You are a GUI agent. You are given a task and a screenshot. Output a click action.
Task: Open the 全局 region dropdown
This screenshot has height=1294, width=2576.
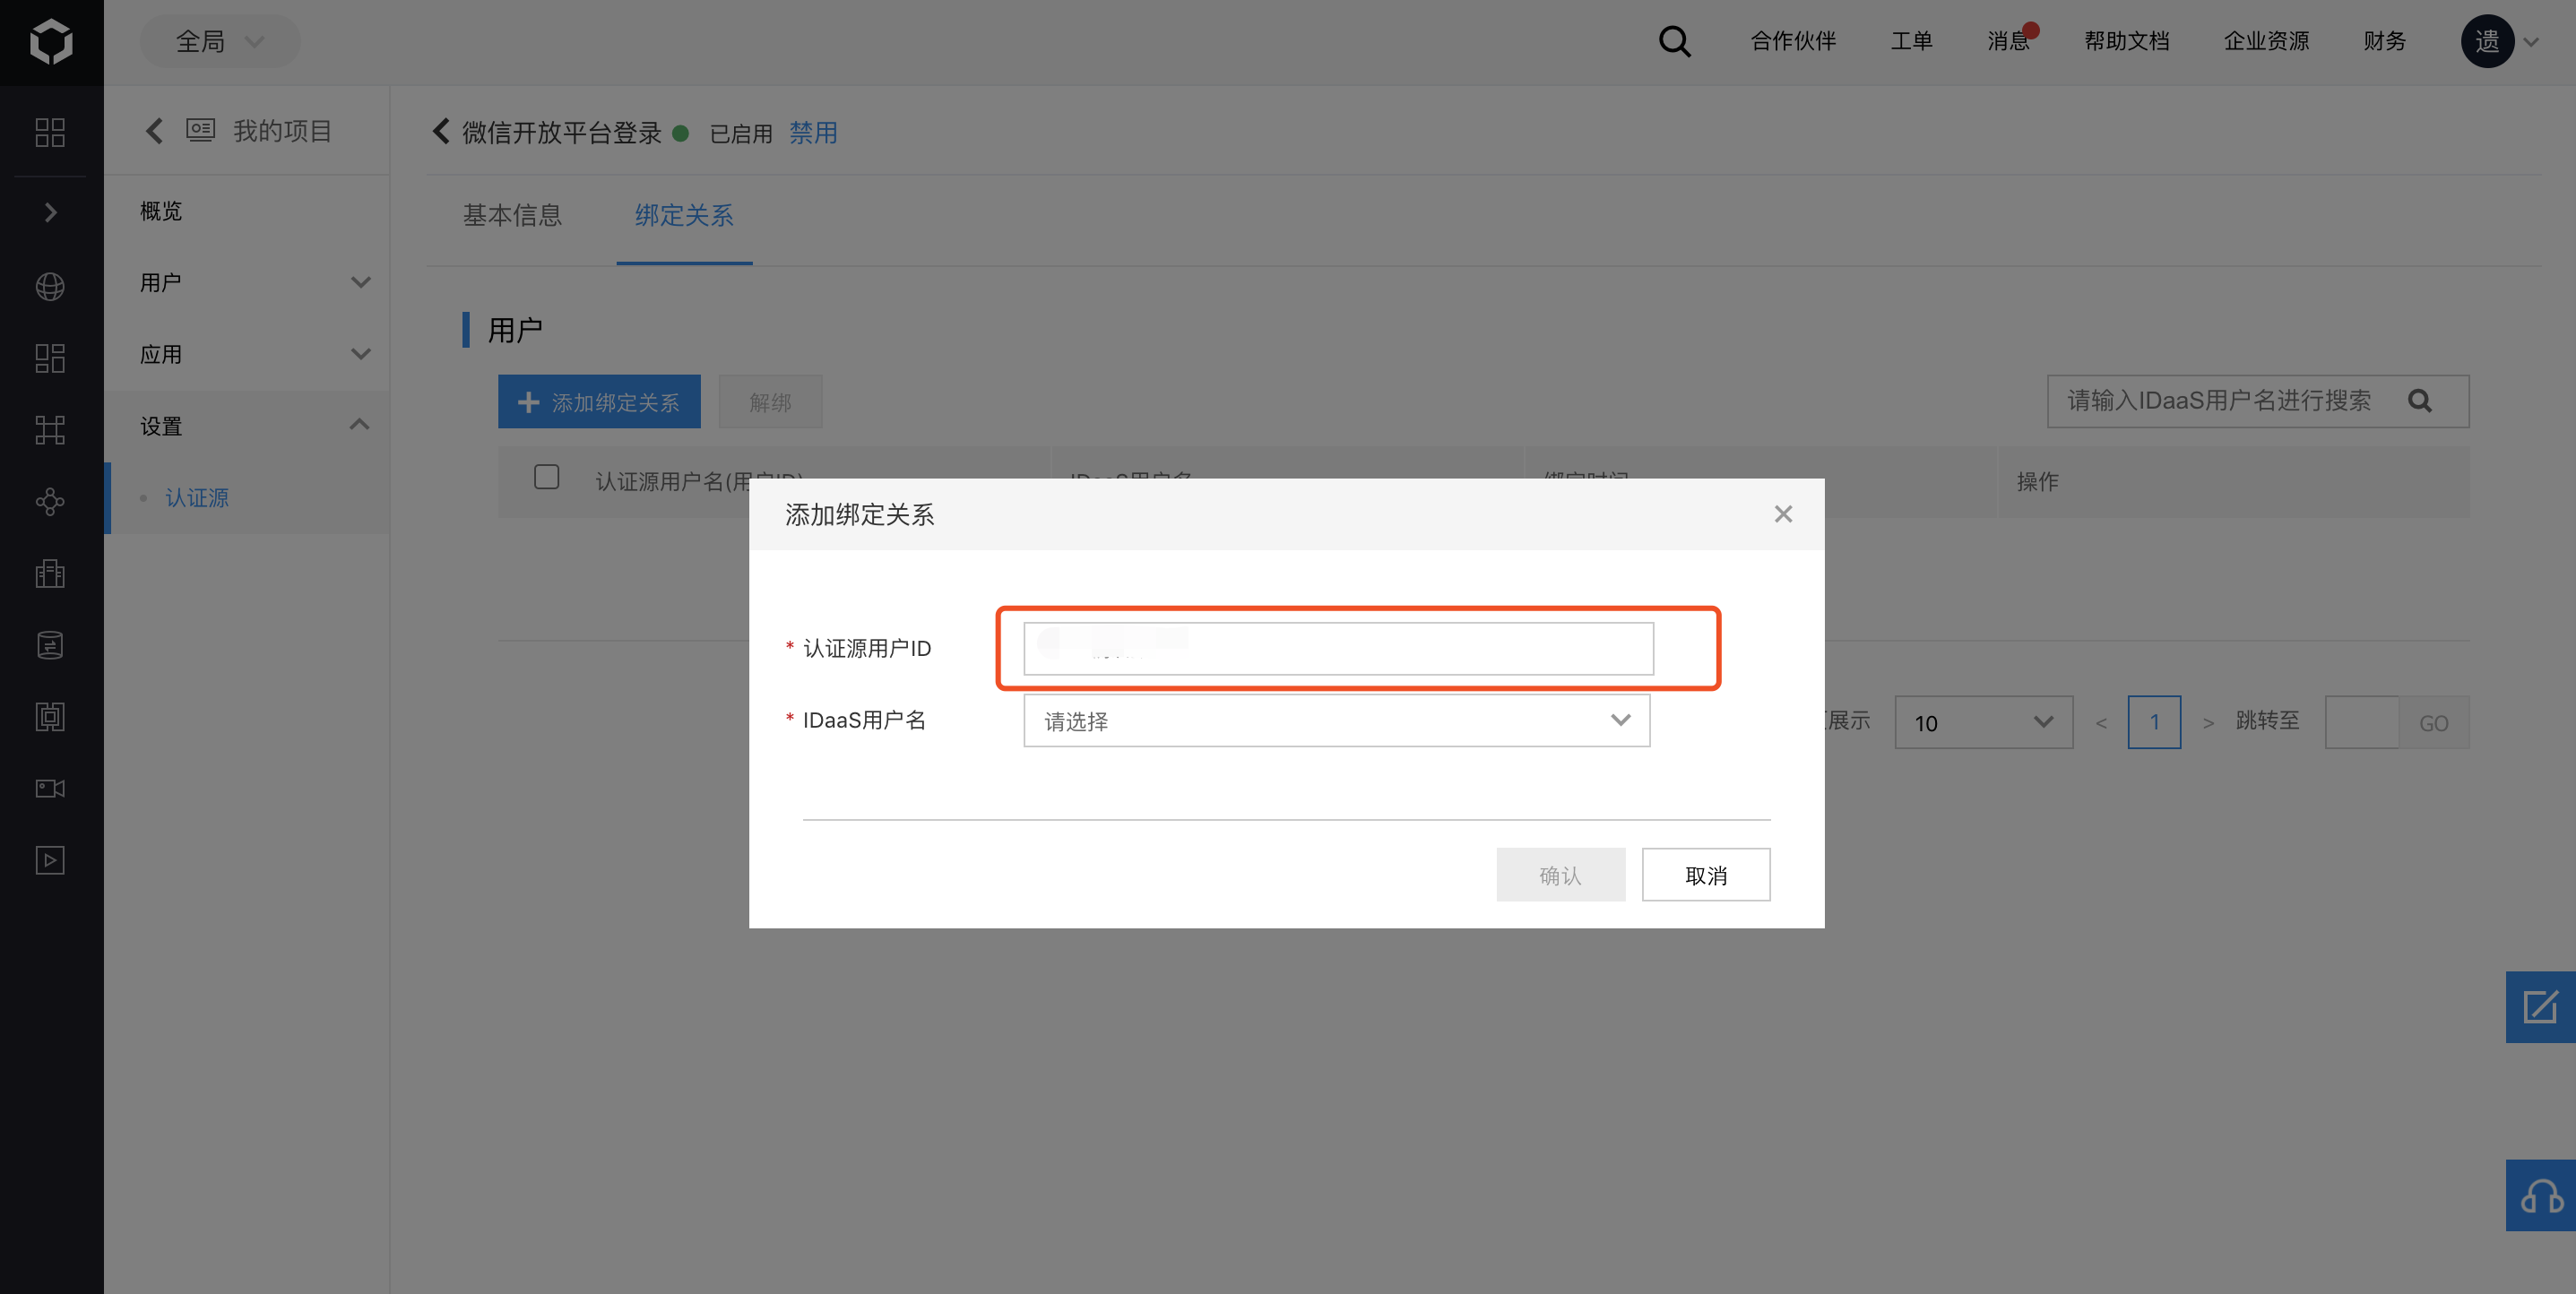pos(219,41)
